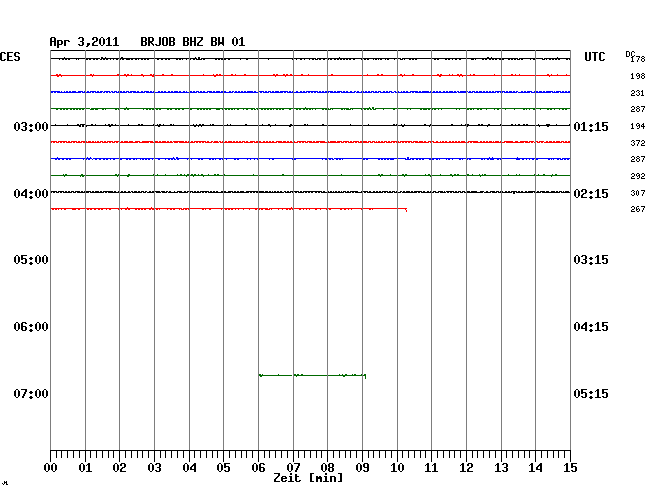The image size is (650, 494).
Task: Click the UTC time label 03:15
Action: point(591,260)
